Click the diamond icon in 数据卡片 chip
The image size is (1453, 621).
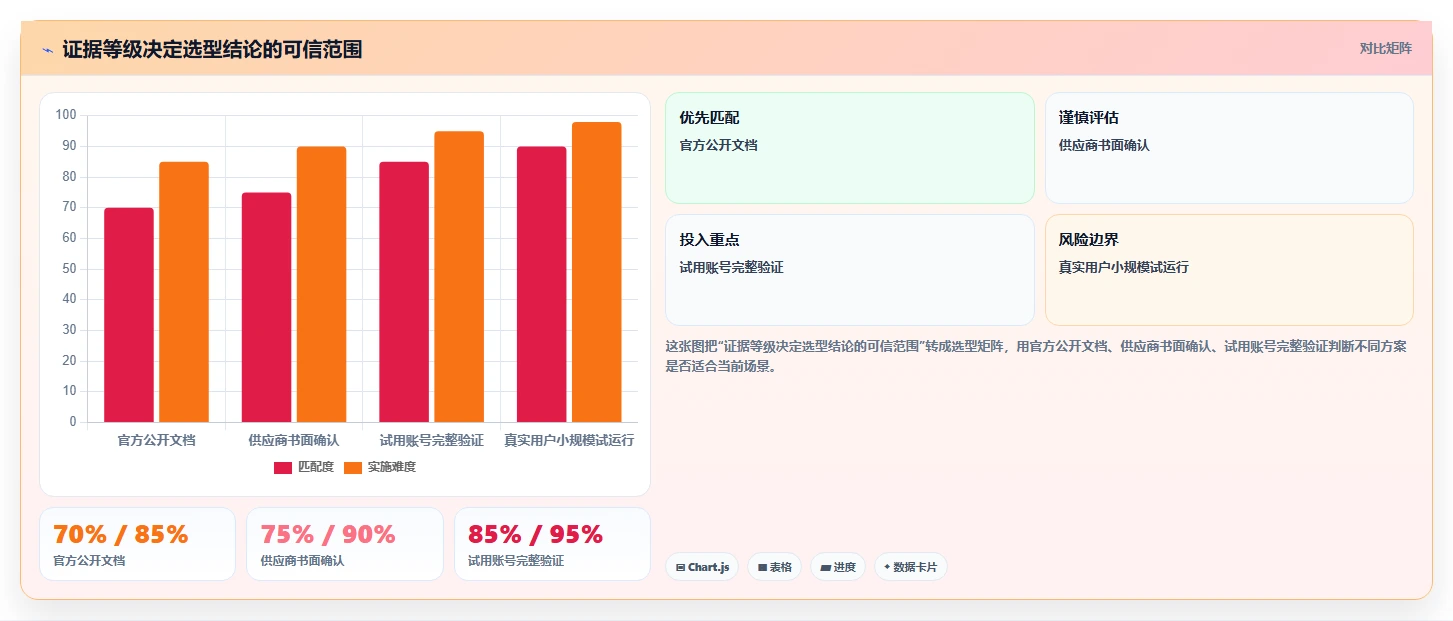pos(887,567)
